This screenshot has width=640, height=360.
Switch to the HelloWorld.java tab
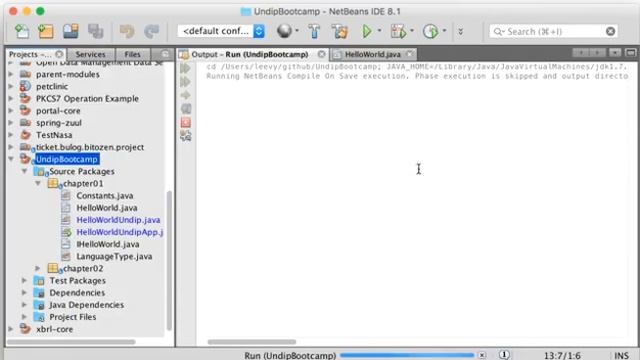[373, 54]
